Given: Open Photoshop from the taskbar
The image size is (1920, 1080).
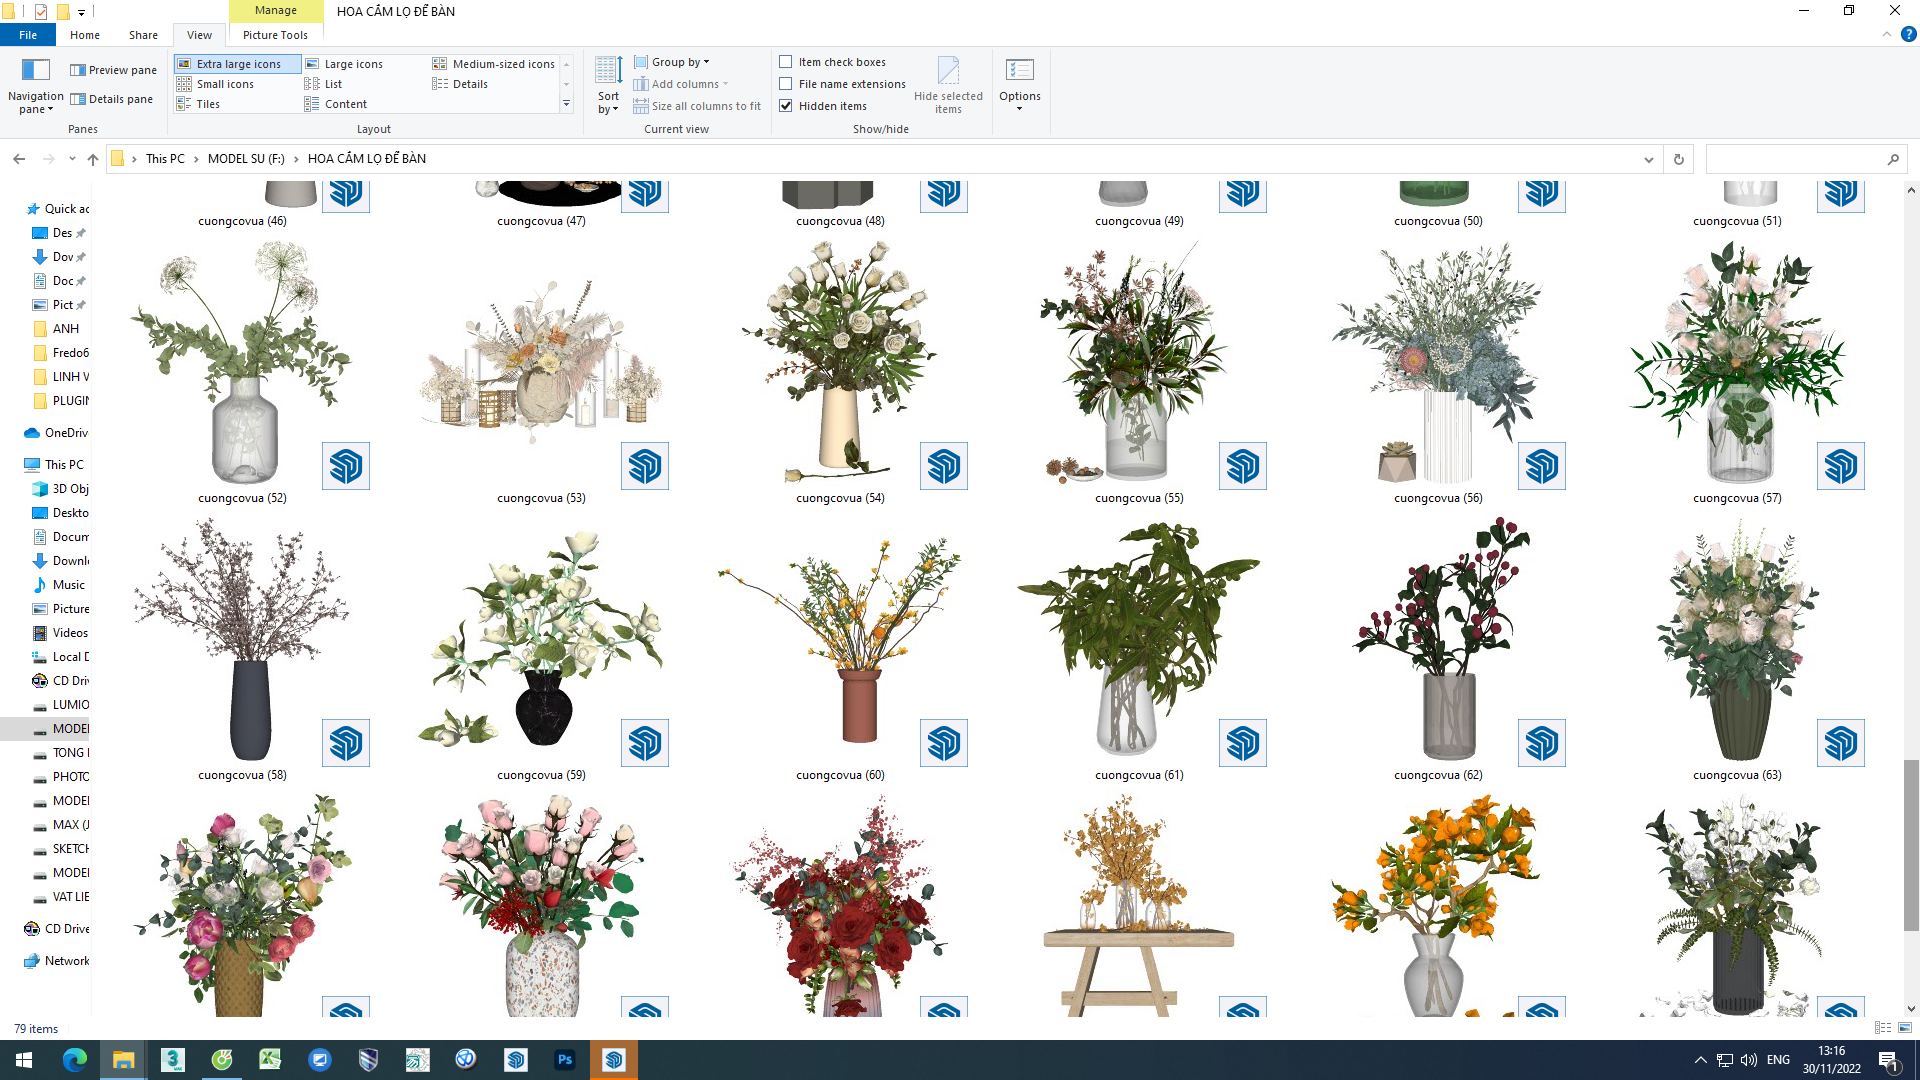Looking at the screenshot, I should pos(565,1060).
